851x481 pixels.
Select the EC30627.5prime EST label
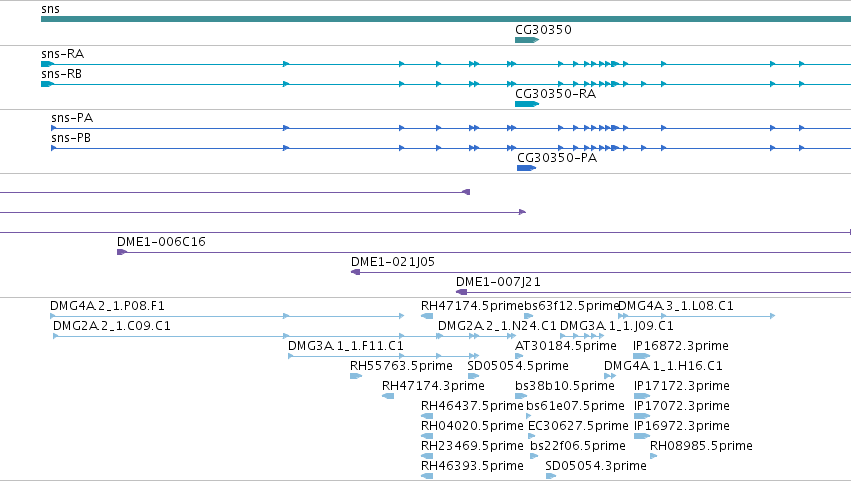coord(578,426)
